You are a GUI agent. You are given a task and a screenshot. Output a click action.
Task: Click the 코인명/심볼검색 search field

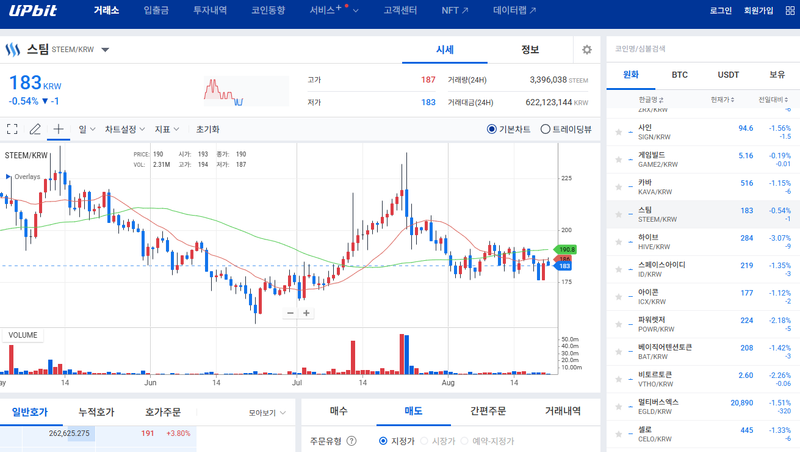point(704,49)
